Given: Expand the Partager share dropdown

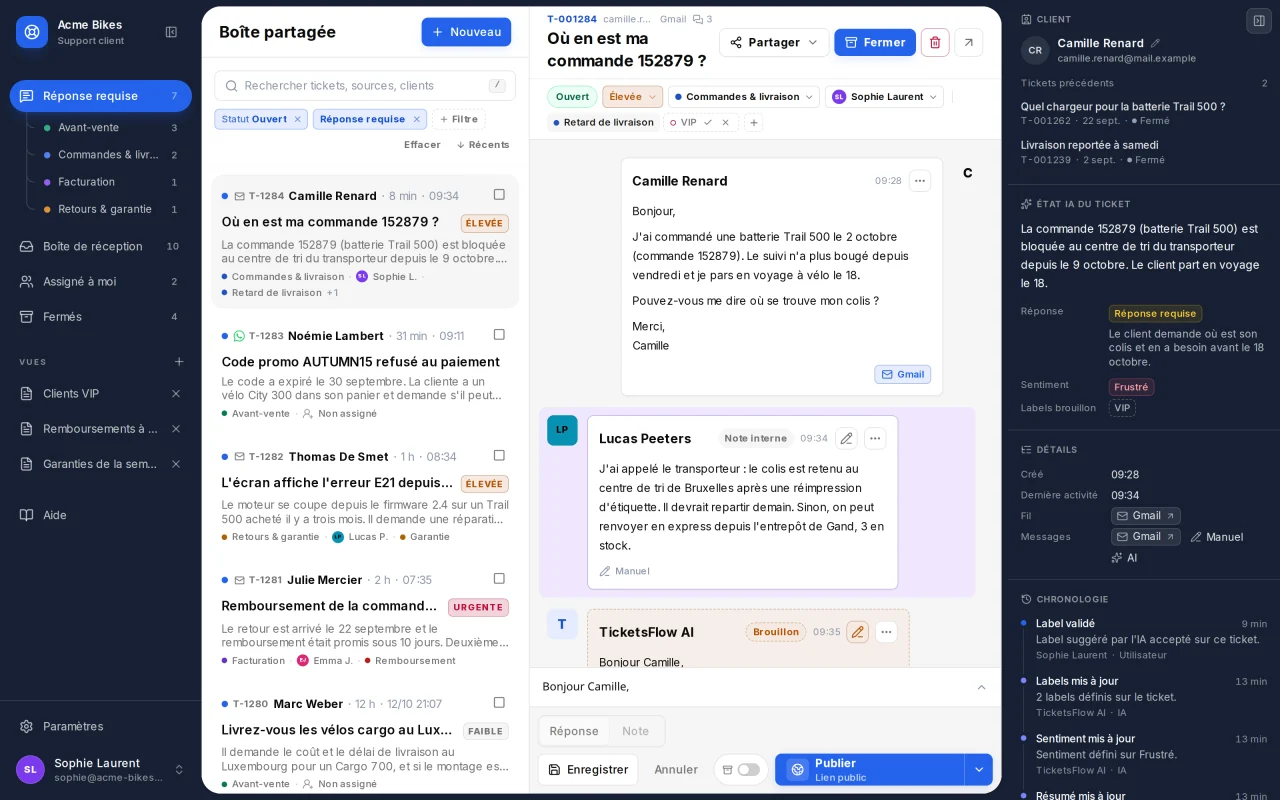Looking at the screenshot, I should click(x=774, y=42).
